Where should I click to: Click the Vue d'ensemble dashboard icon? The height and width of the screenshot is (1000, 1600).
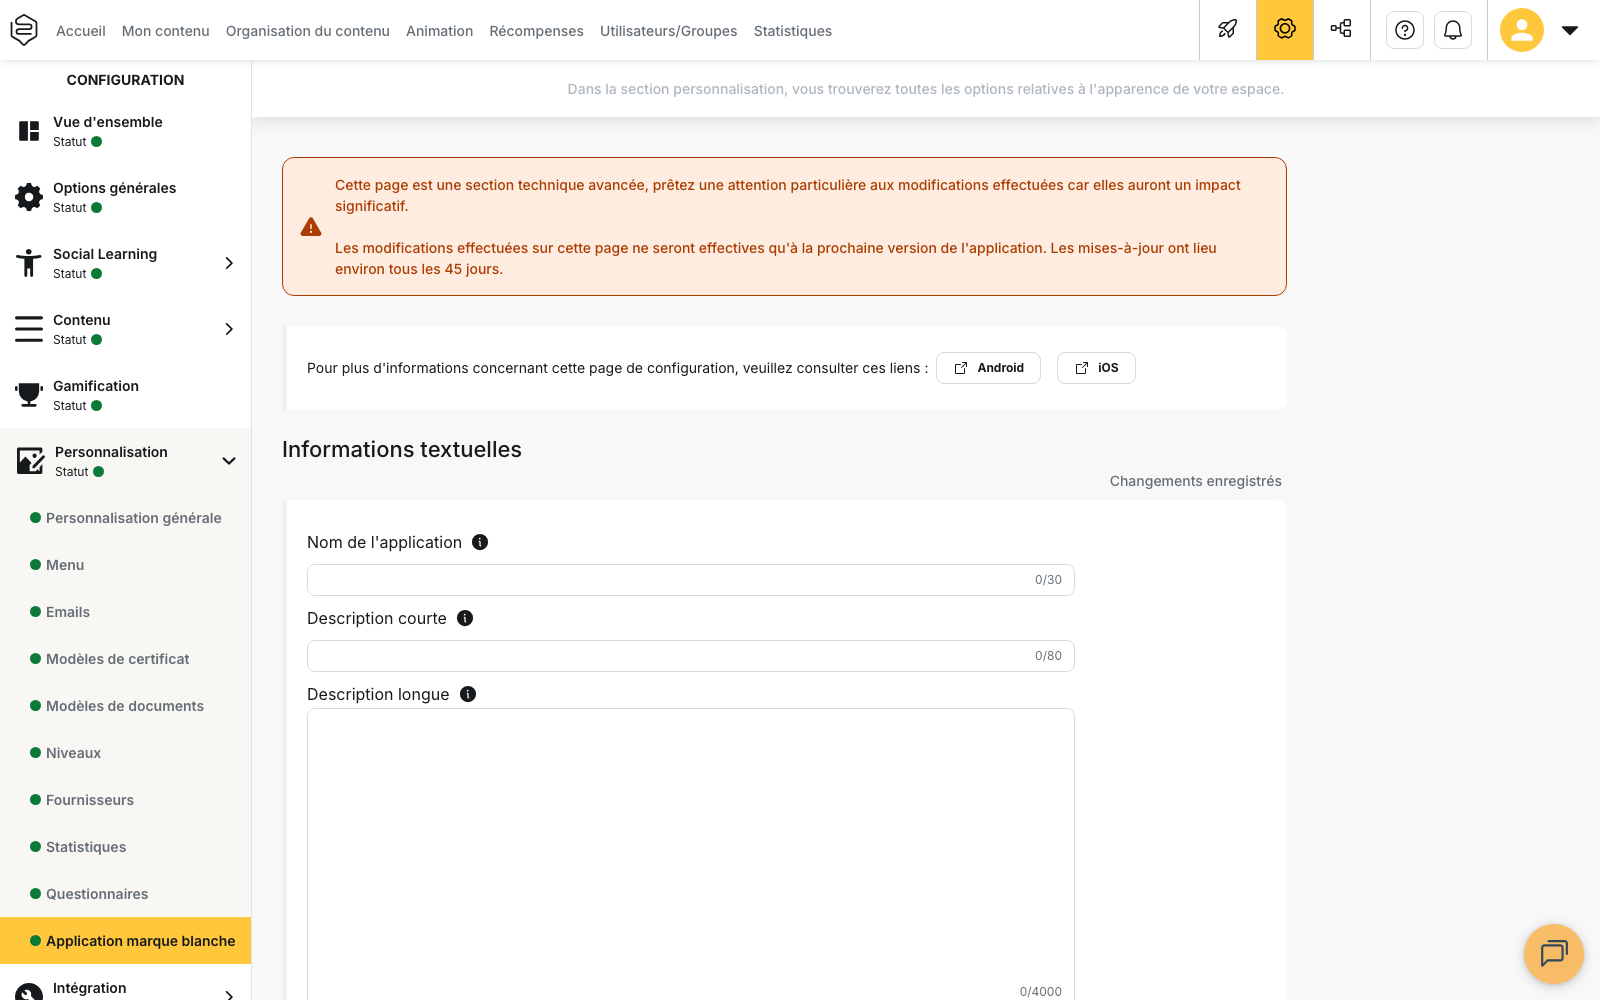[29, 131]
